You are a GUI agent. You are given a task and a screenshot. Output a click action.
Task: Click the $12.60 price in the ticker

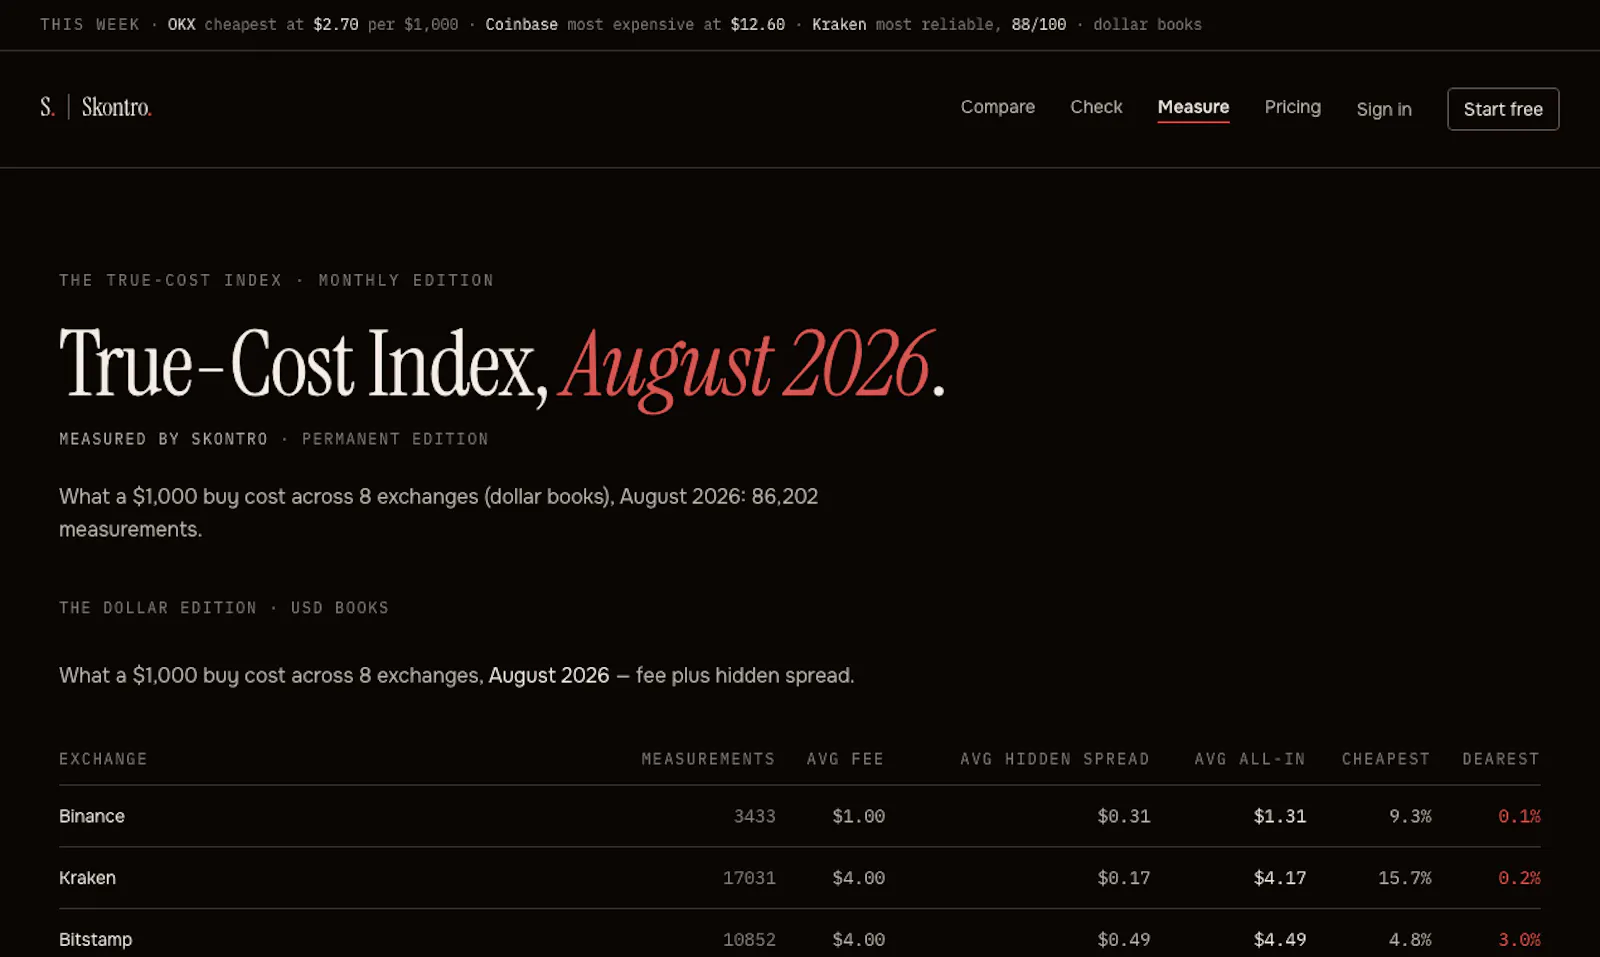tap(758, 24)
